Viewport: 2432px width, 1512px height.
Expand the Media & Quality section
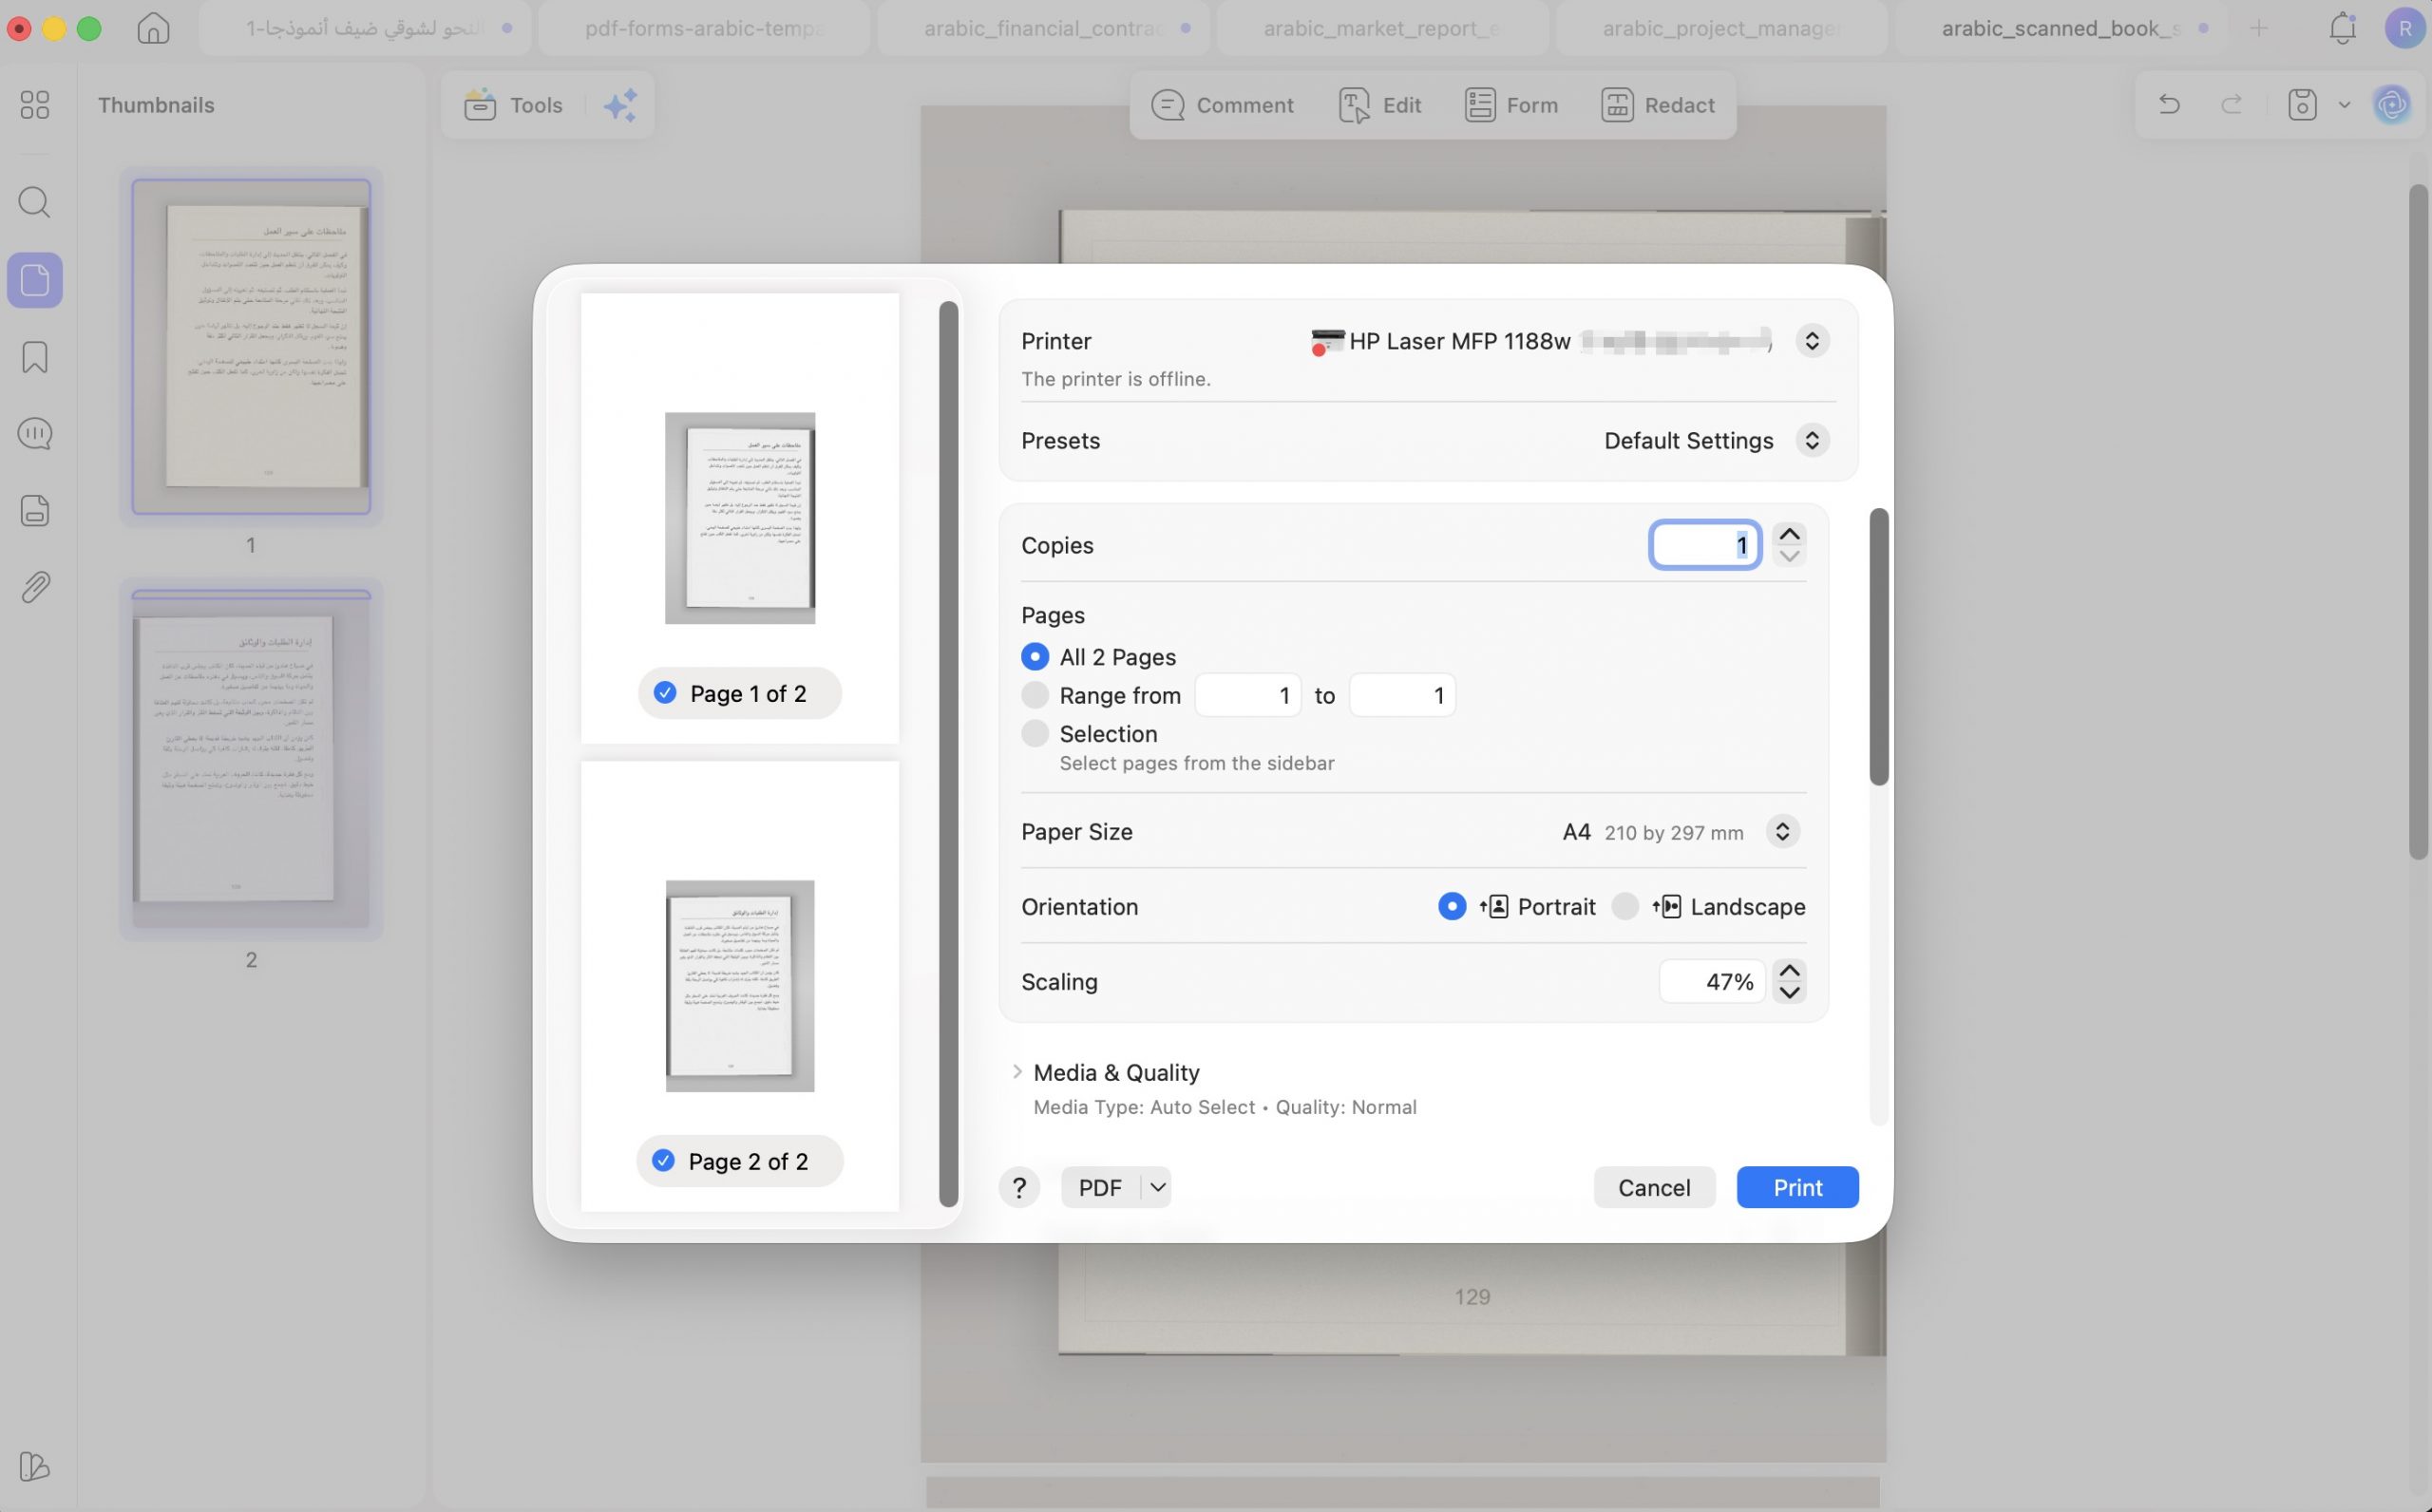point(1017,1072)
